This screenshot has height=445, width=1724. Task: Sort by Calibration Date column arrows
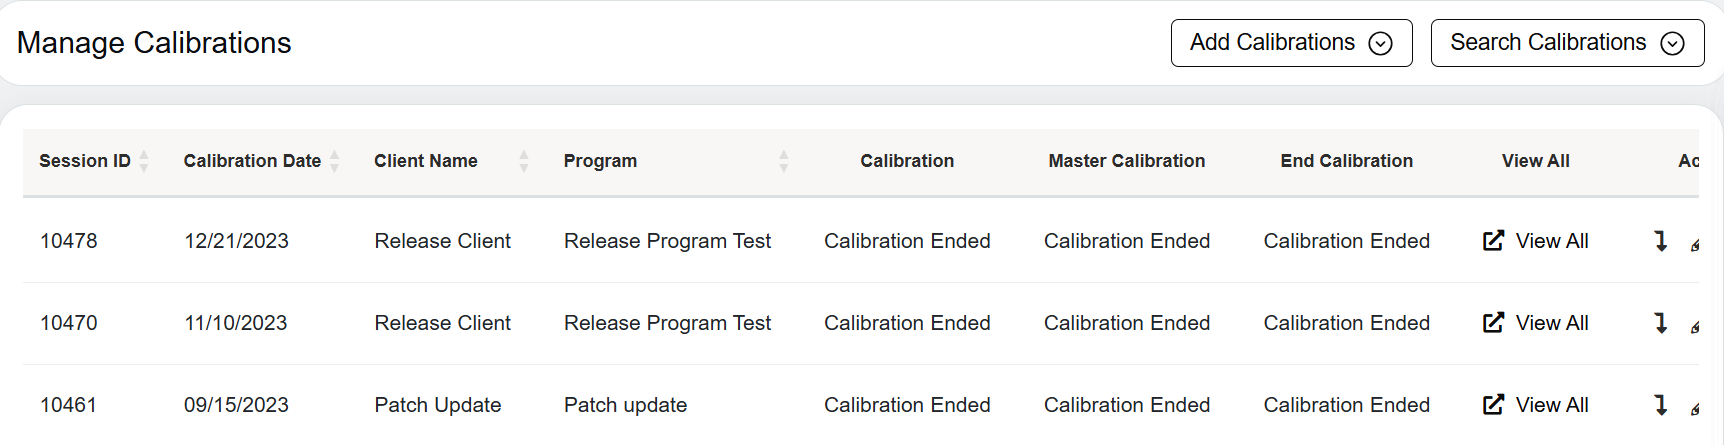click(335, 161)
